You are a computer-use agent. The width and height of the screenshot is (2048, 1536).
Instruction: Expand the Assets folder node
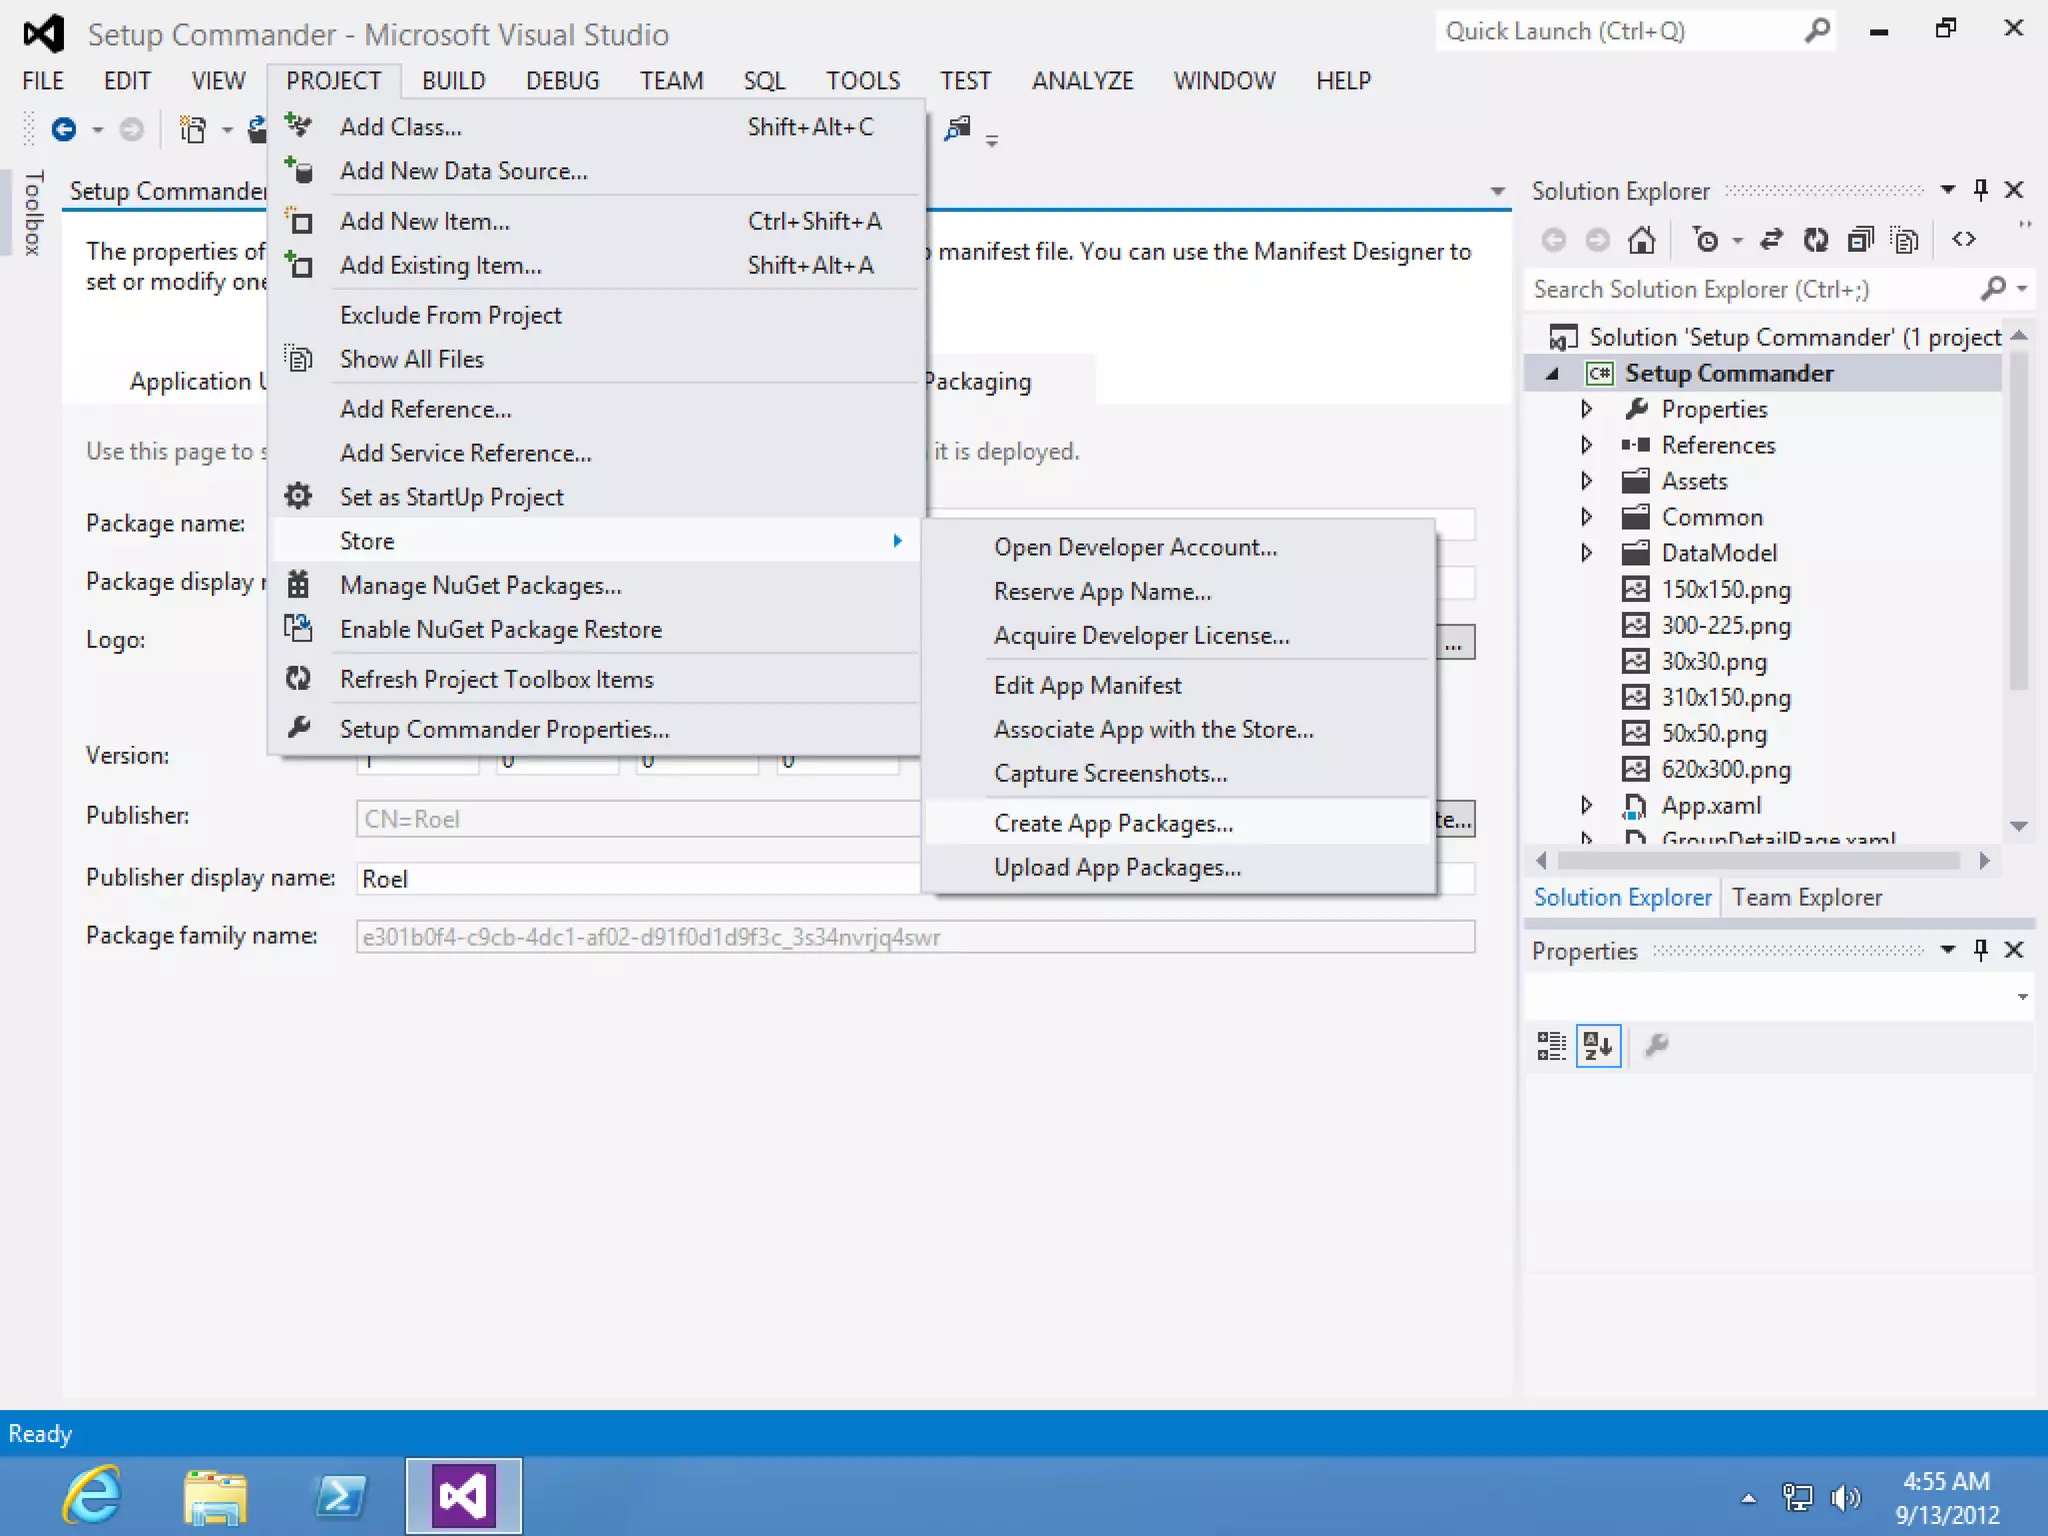1586,481
